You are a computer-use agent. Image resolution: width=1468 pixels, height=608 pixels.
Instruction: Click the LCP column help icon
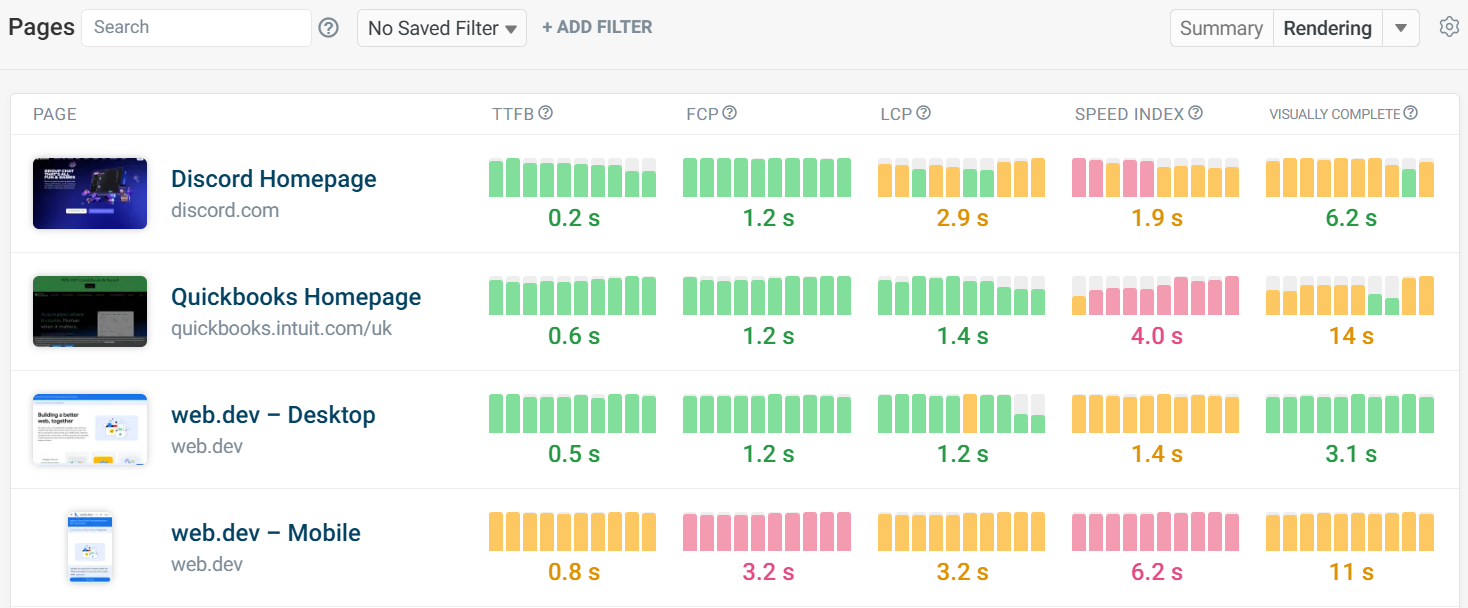[x=925, y=113]
